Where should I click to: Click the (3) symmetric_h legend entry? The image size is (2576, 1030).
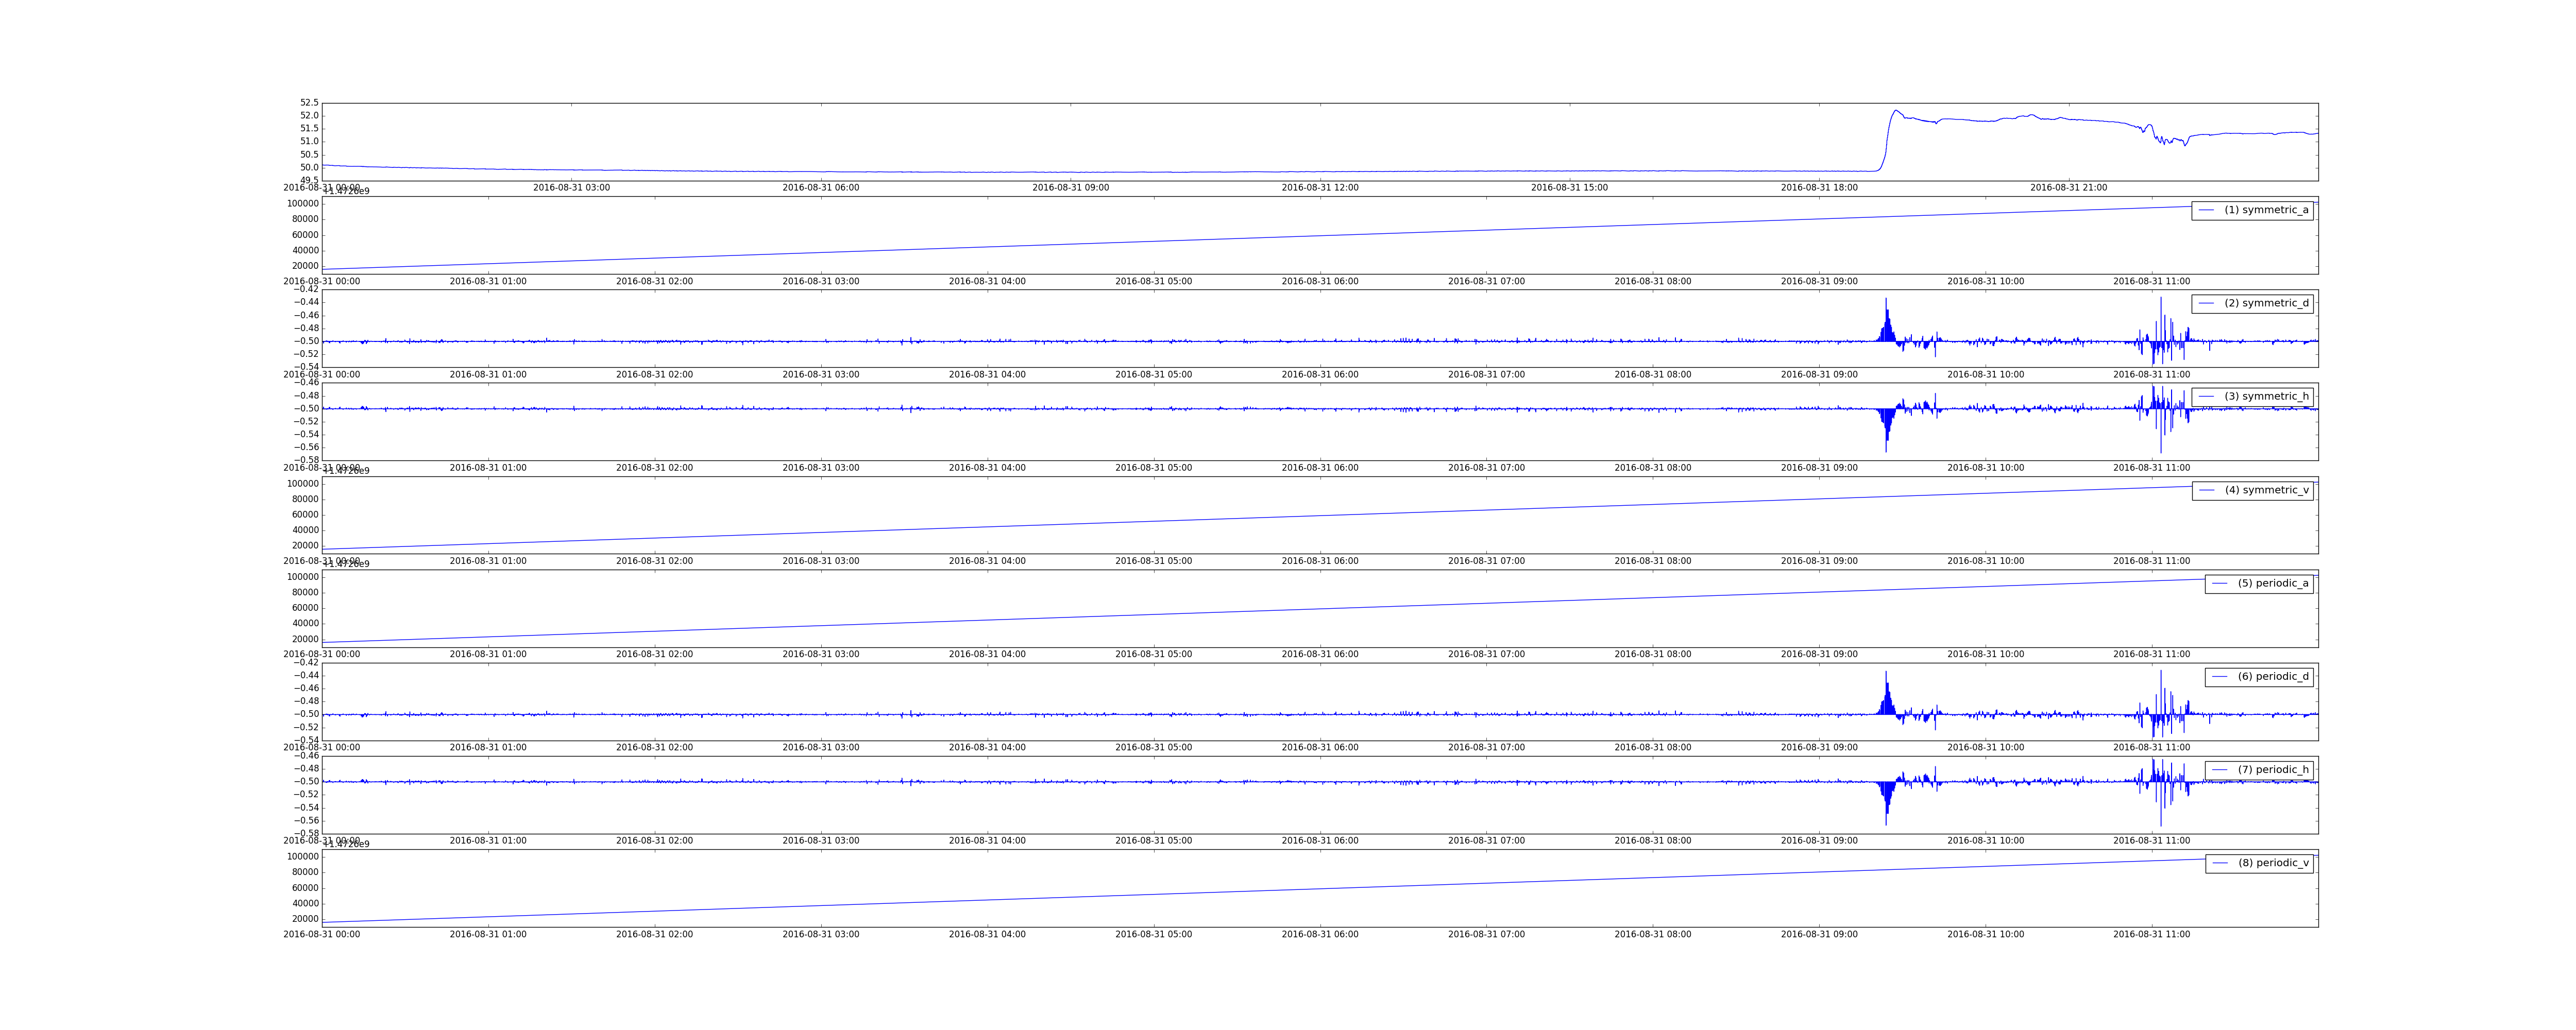pyautogui.click(x=2252, y=397)
